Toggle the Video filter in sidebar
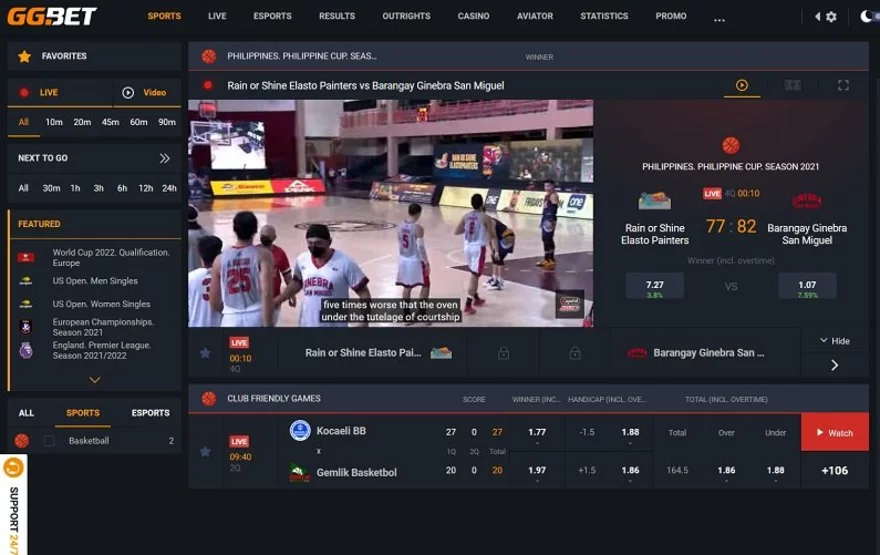Viewport: 880px width, 555px height. tap(144, 93)
